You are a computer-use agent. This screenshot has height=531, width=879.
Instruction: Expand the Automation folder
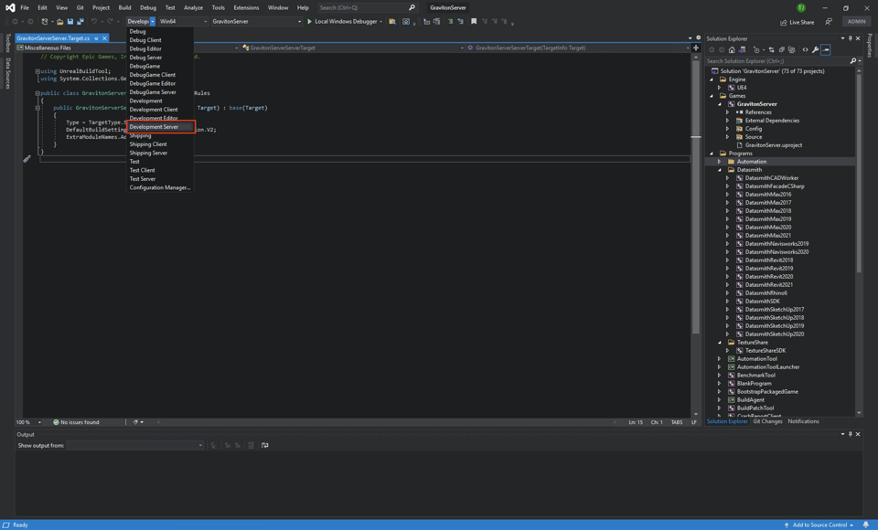719,161
